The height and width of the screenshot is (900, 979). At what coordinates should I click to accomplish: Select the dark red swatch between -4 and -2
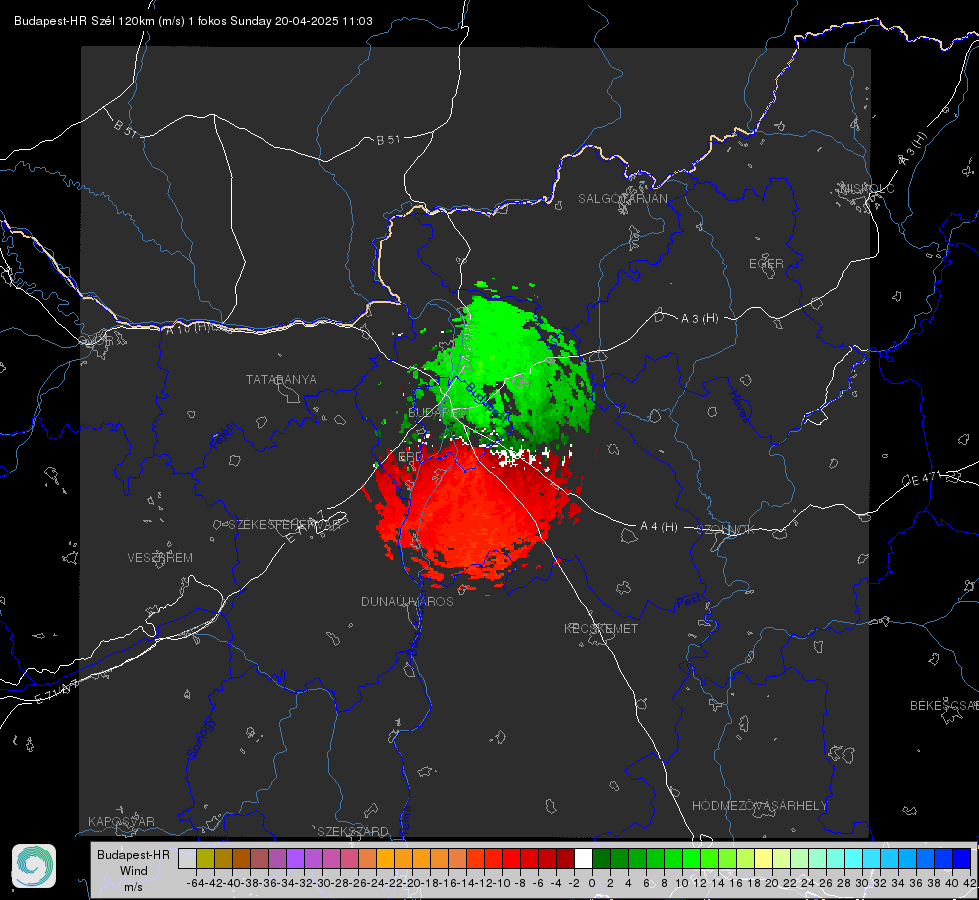click(x=565, y=858)
